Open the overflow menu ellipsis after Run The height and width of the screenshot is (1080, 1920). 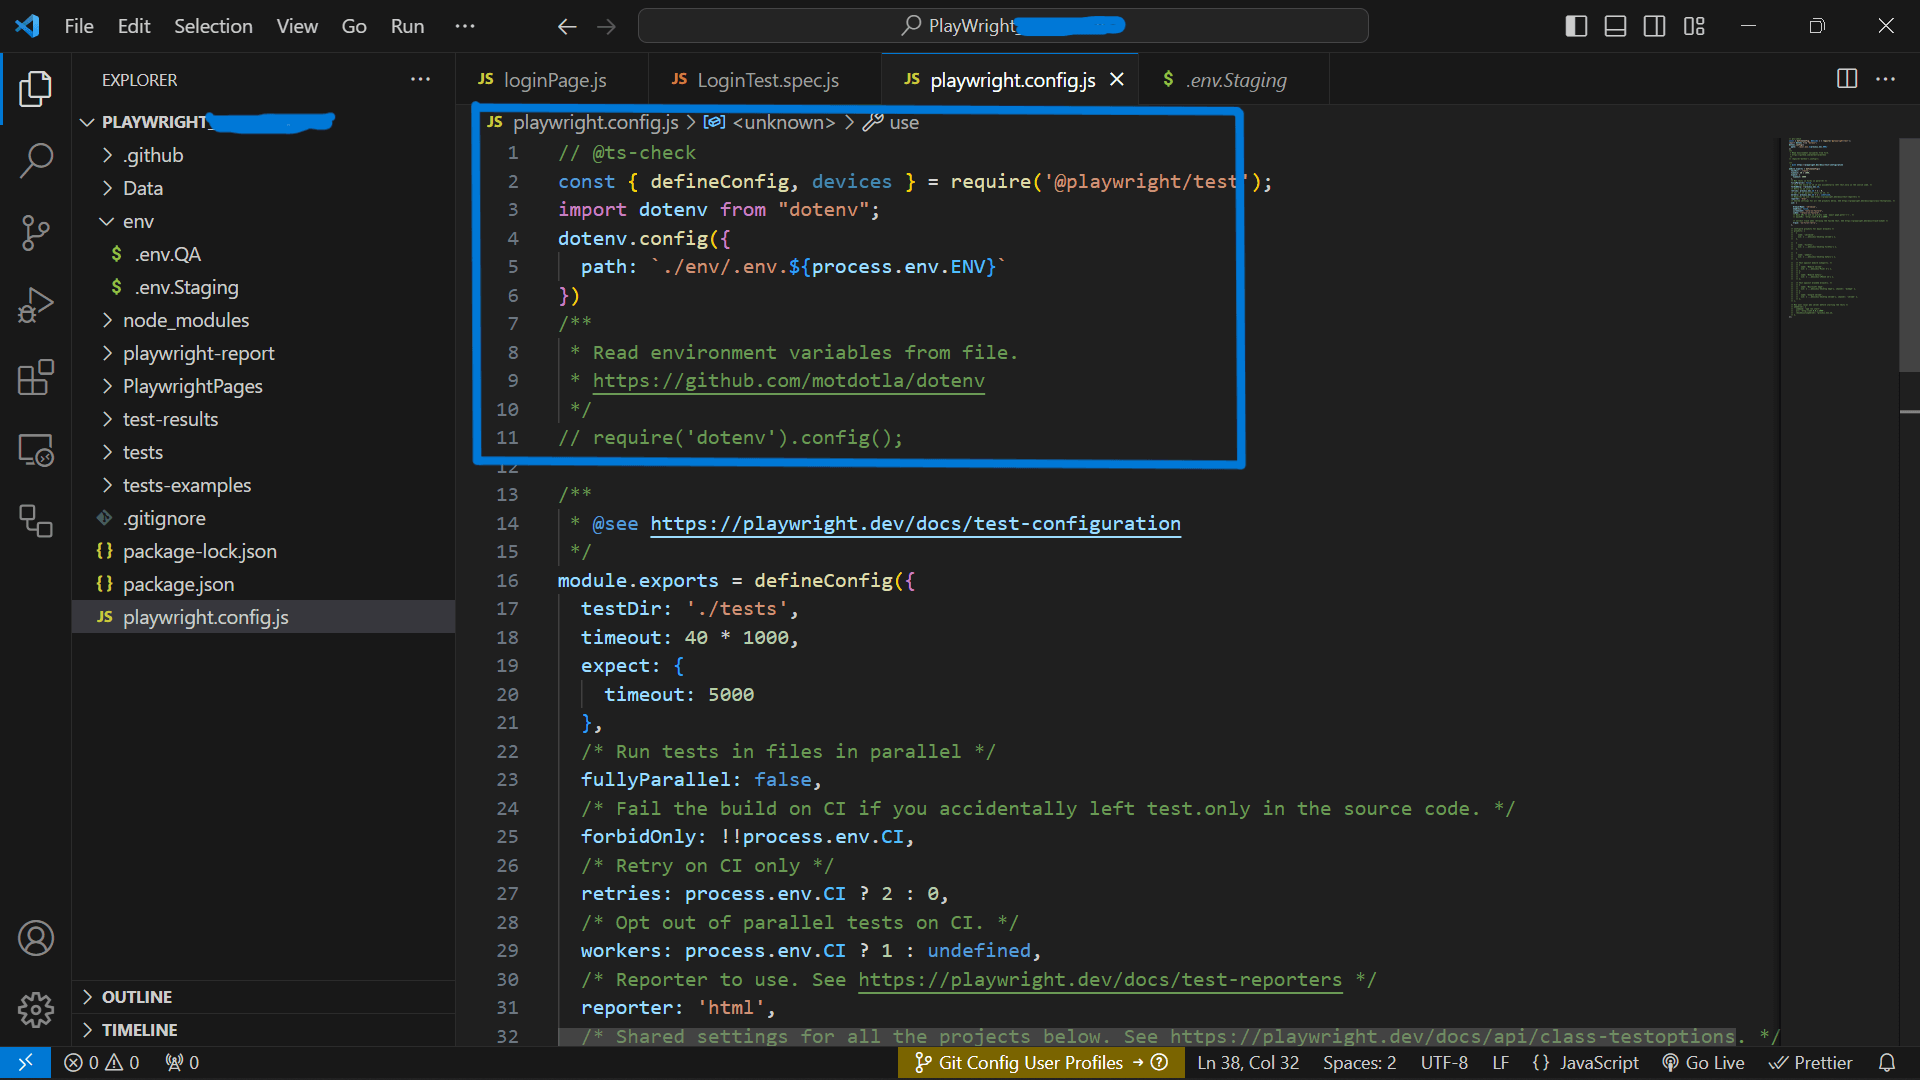(x=465, y=26)
